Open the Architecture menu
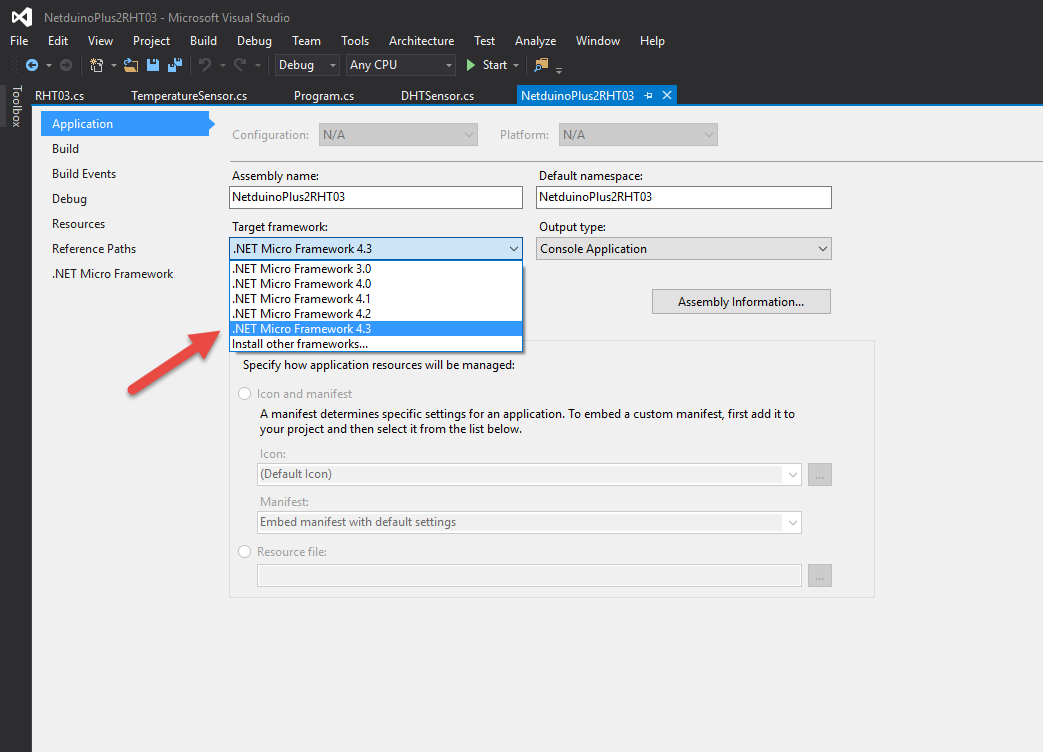This screenshot has height=752, width=1043. tap(422, 41)
